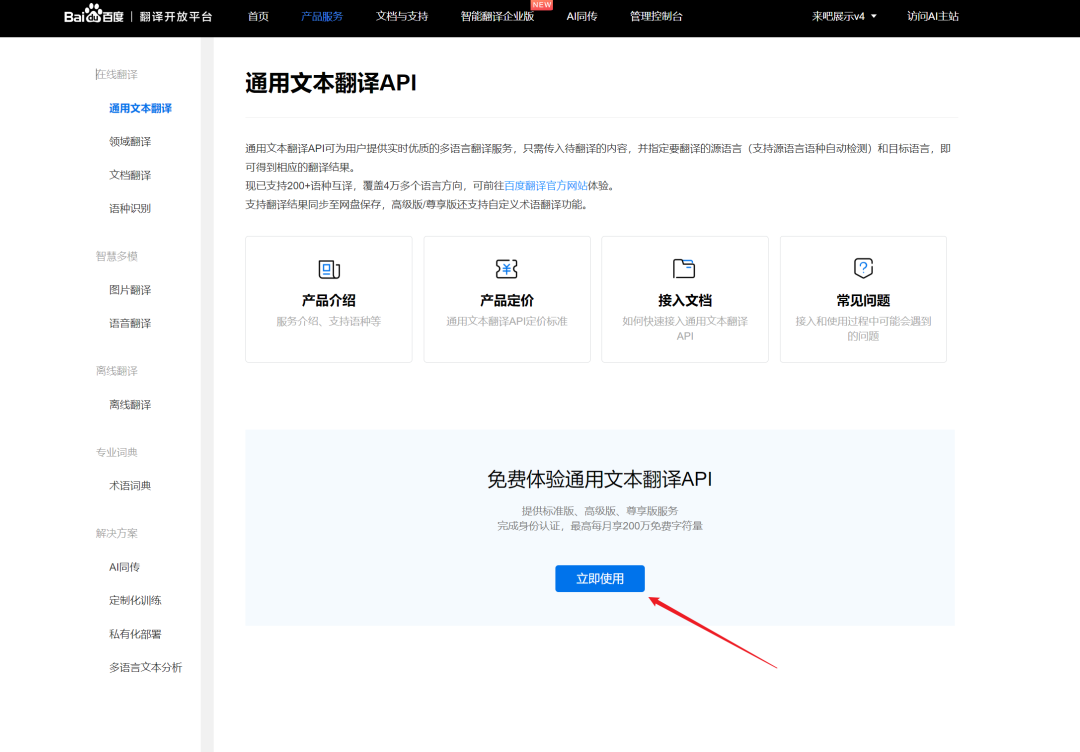The width and height of the screenshot is (1080, 752).
Task: Click the Baidu logo in the header
Action: [94, 14]
